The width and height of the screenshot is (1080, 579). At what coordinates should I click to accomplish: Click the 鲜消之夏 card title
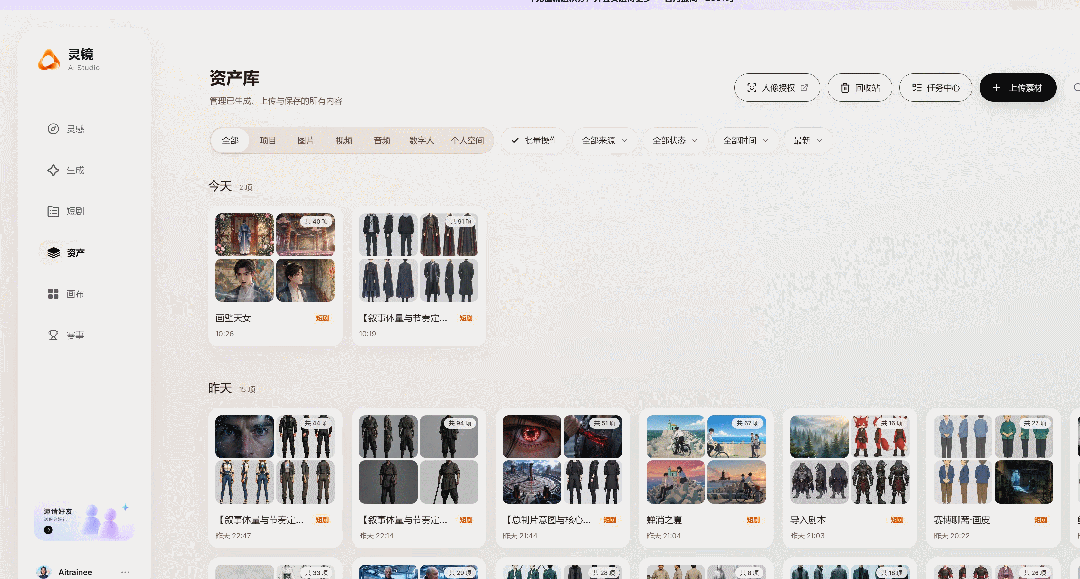click(x=664, y=520)
